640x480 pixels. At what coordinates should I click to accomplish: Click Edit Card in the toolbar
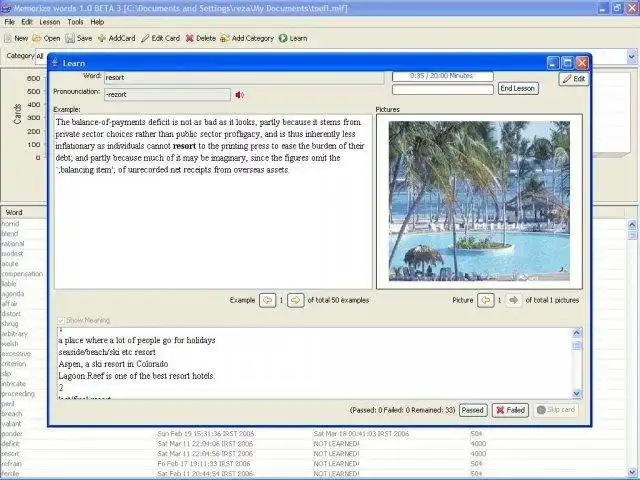click(x=160, y=38)
